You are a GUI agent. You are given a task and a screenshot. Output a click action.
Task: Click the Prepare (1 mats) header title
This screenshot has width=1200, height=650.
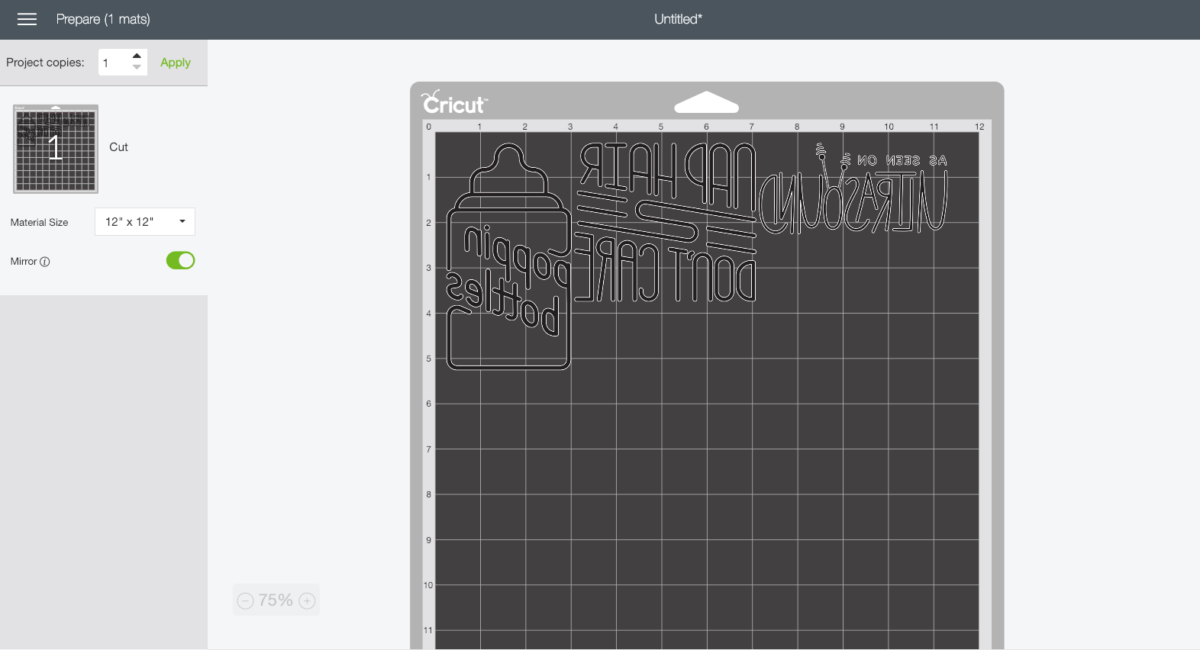(103, 20)
